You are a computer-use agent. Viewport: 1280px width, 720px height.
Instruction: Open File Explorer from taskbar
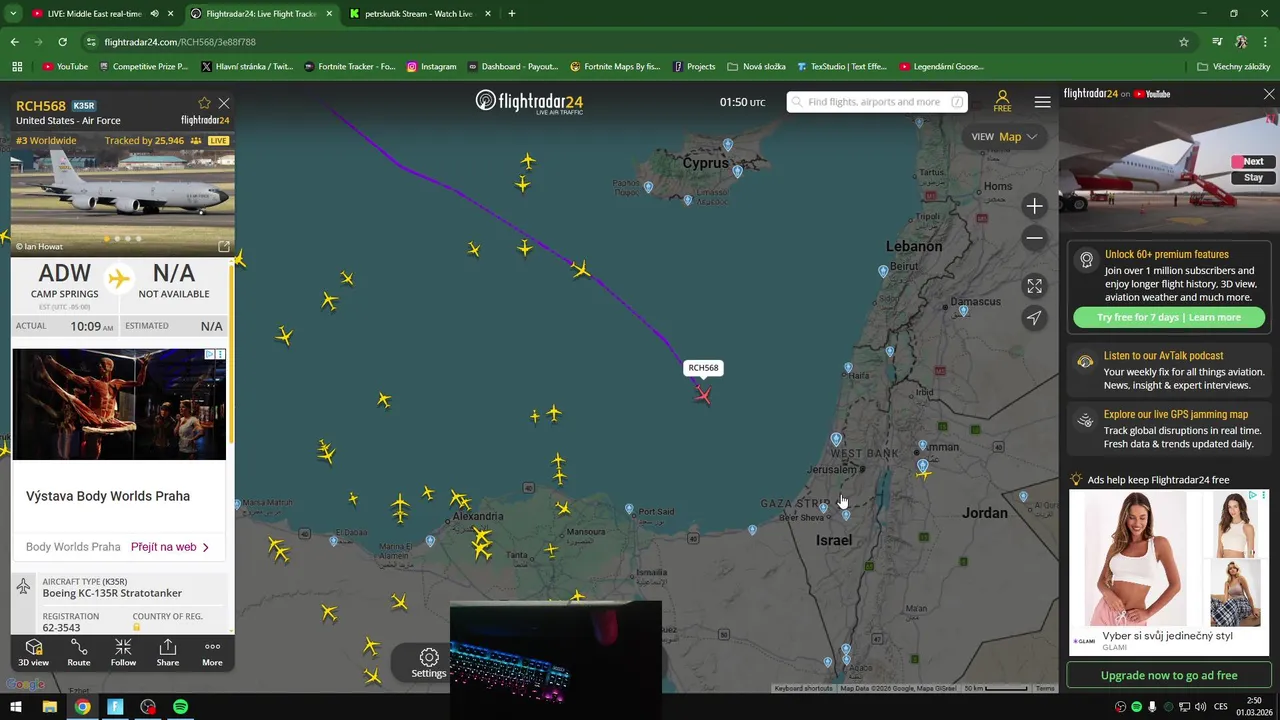coord(49,707)
